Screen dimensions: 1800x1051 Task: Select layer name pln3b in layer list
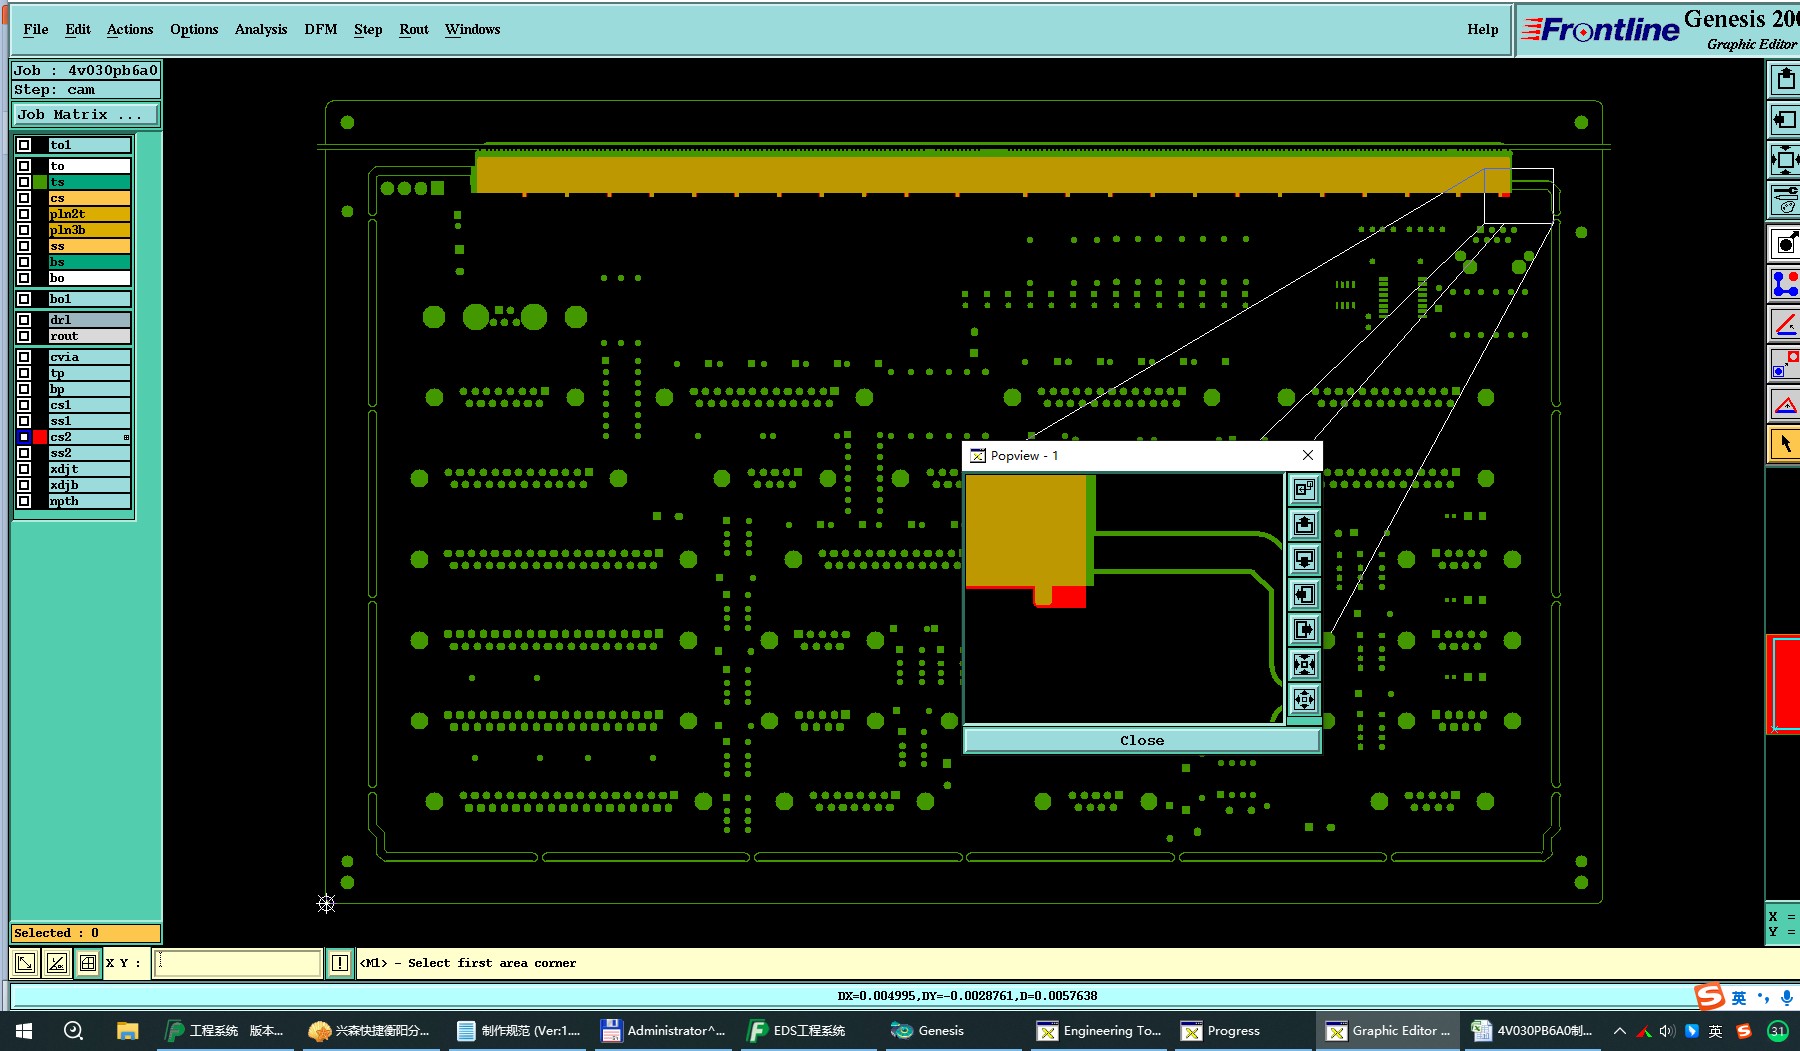click(x=89, y=230)
